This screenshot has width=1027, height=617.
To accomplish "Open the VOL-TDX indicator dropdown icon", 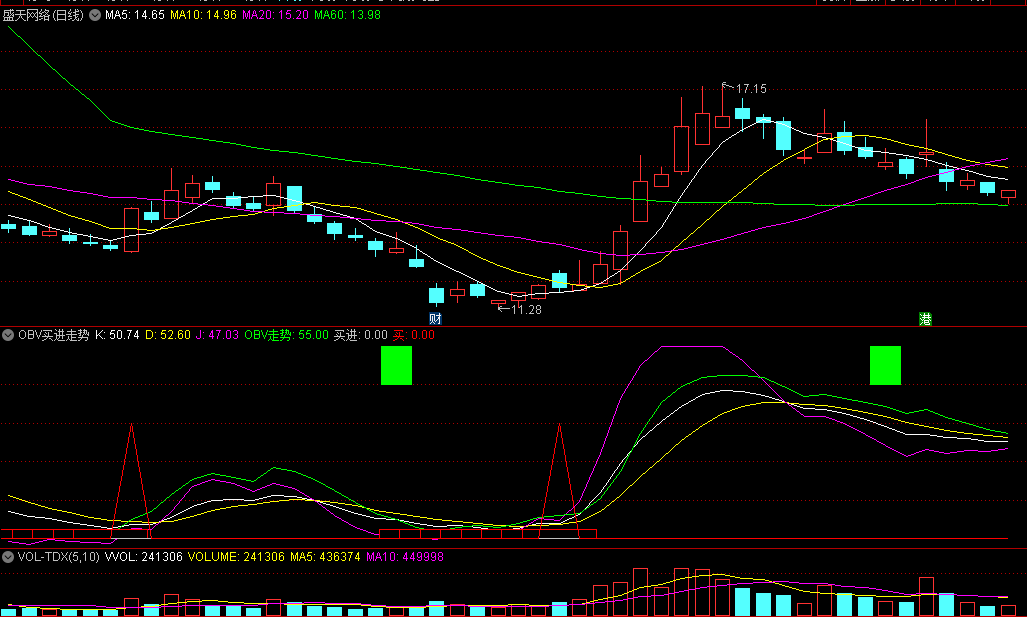I will [x=8, y=557].
